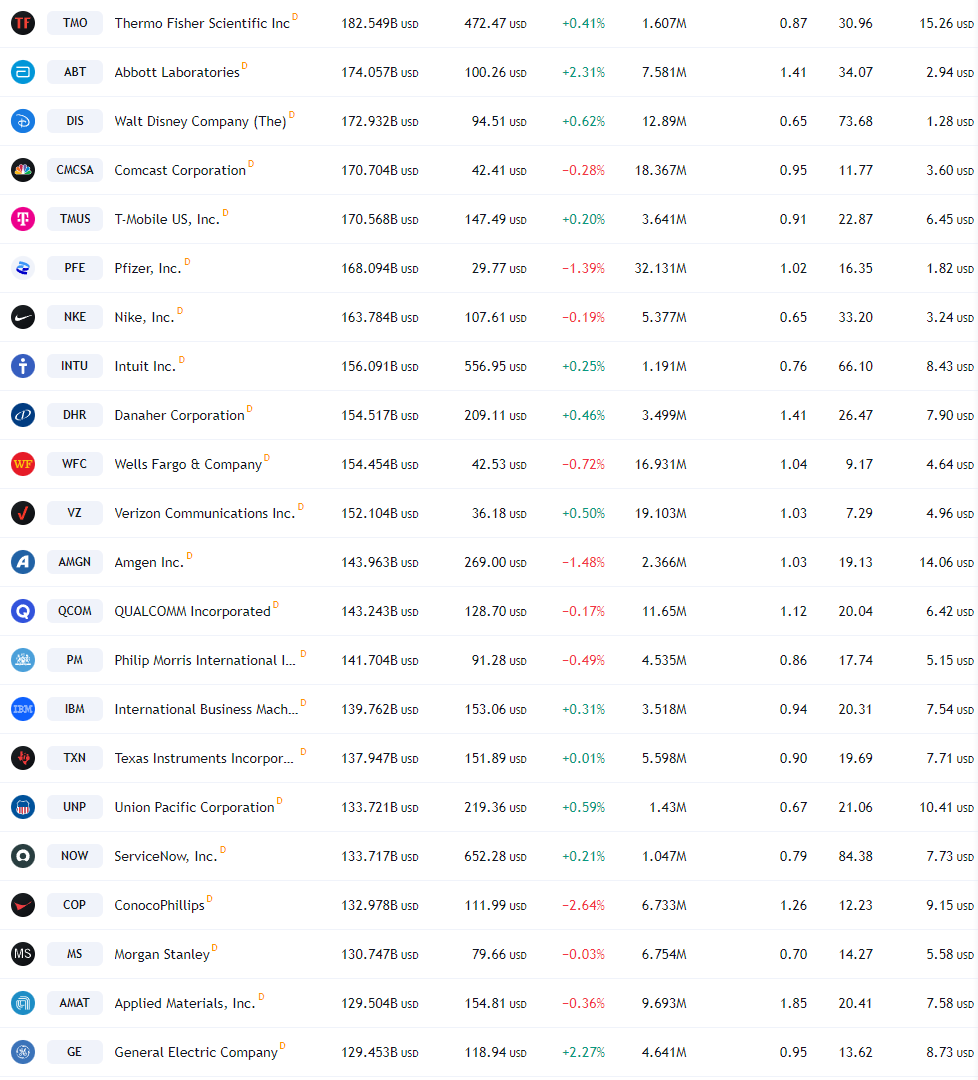Click Applied Materials' 1.85 beta value
Screen dimensions: 978x1080
793,1004
